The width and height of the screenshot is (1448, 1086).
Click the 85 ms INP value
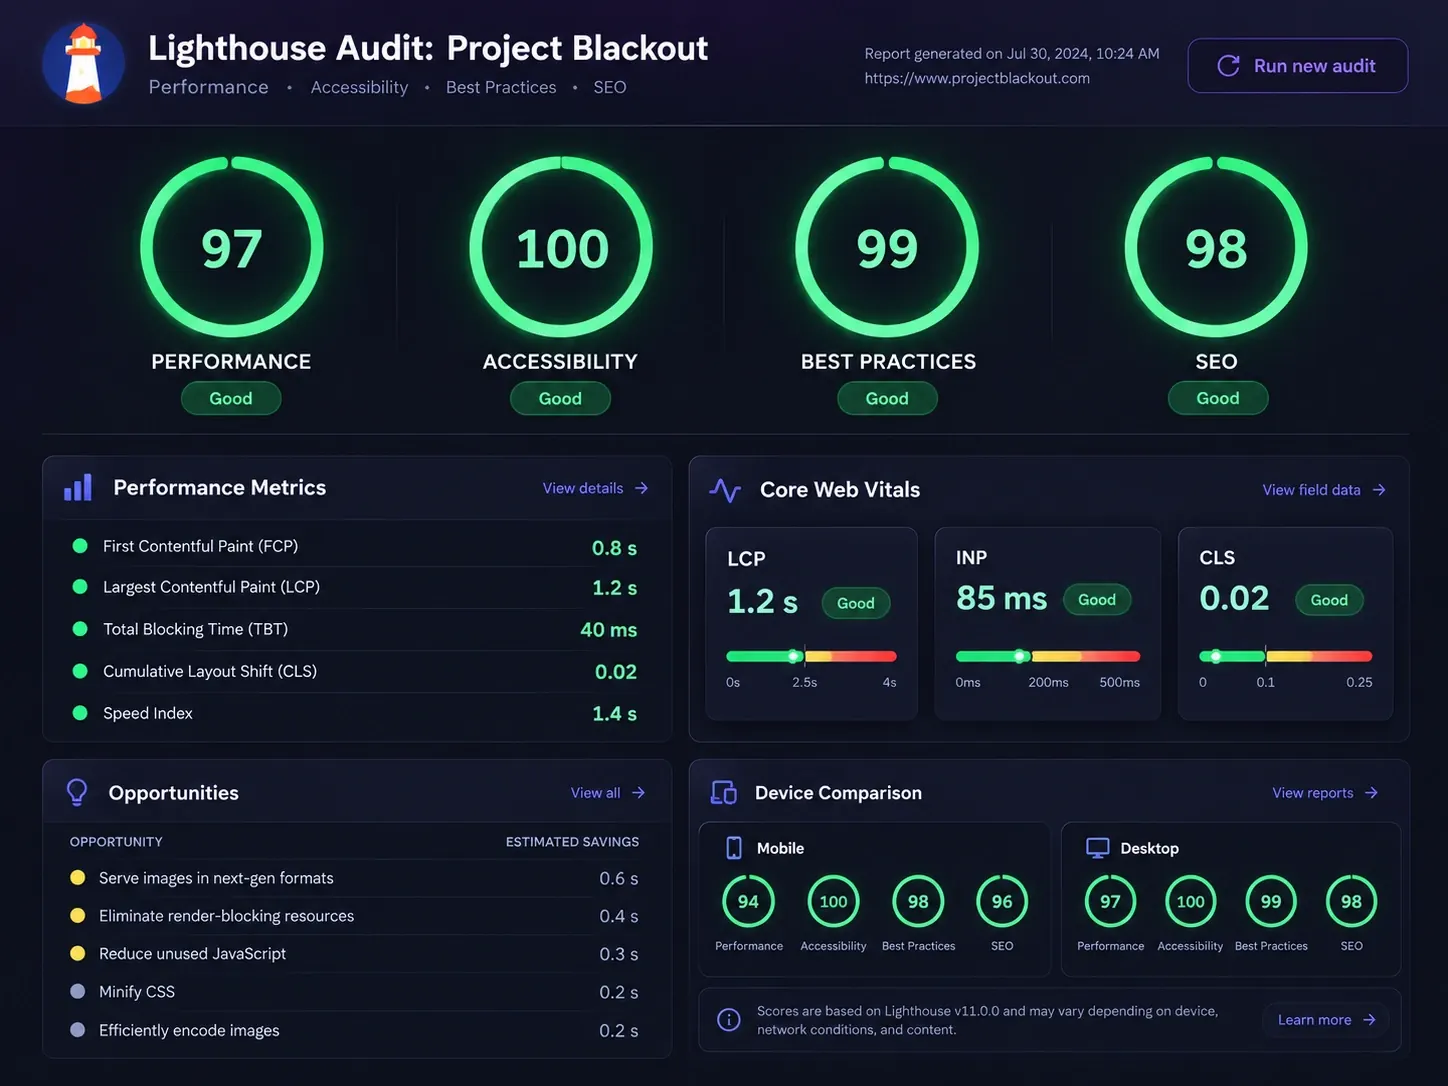(x=1001, y=598)
